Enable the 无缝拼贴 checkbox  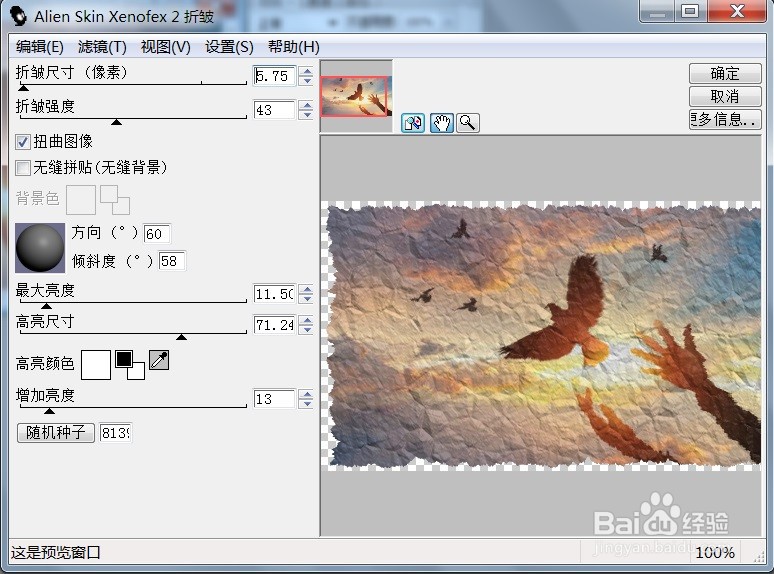click(x=23, y=168)
